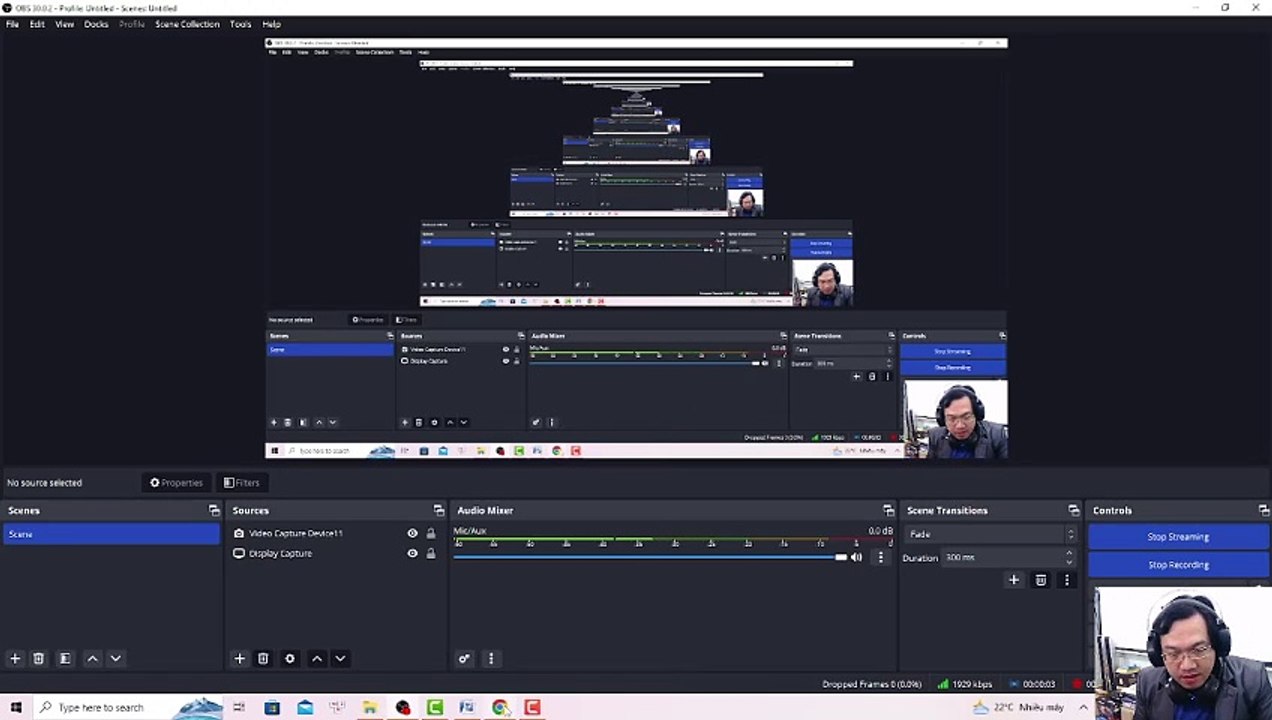The width and height of the screenshot is (1272, 720).
Task: Undock the Scenes panel
Action: tap(214, 510)
